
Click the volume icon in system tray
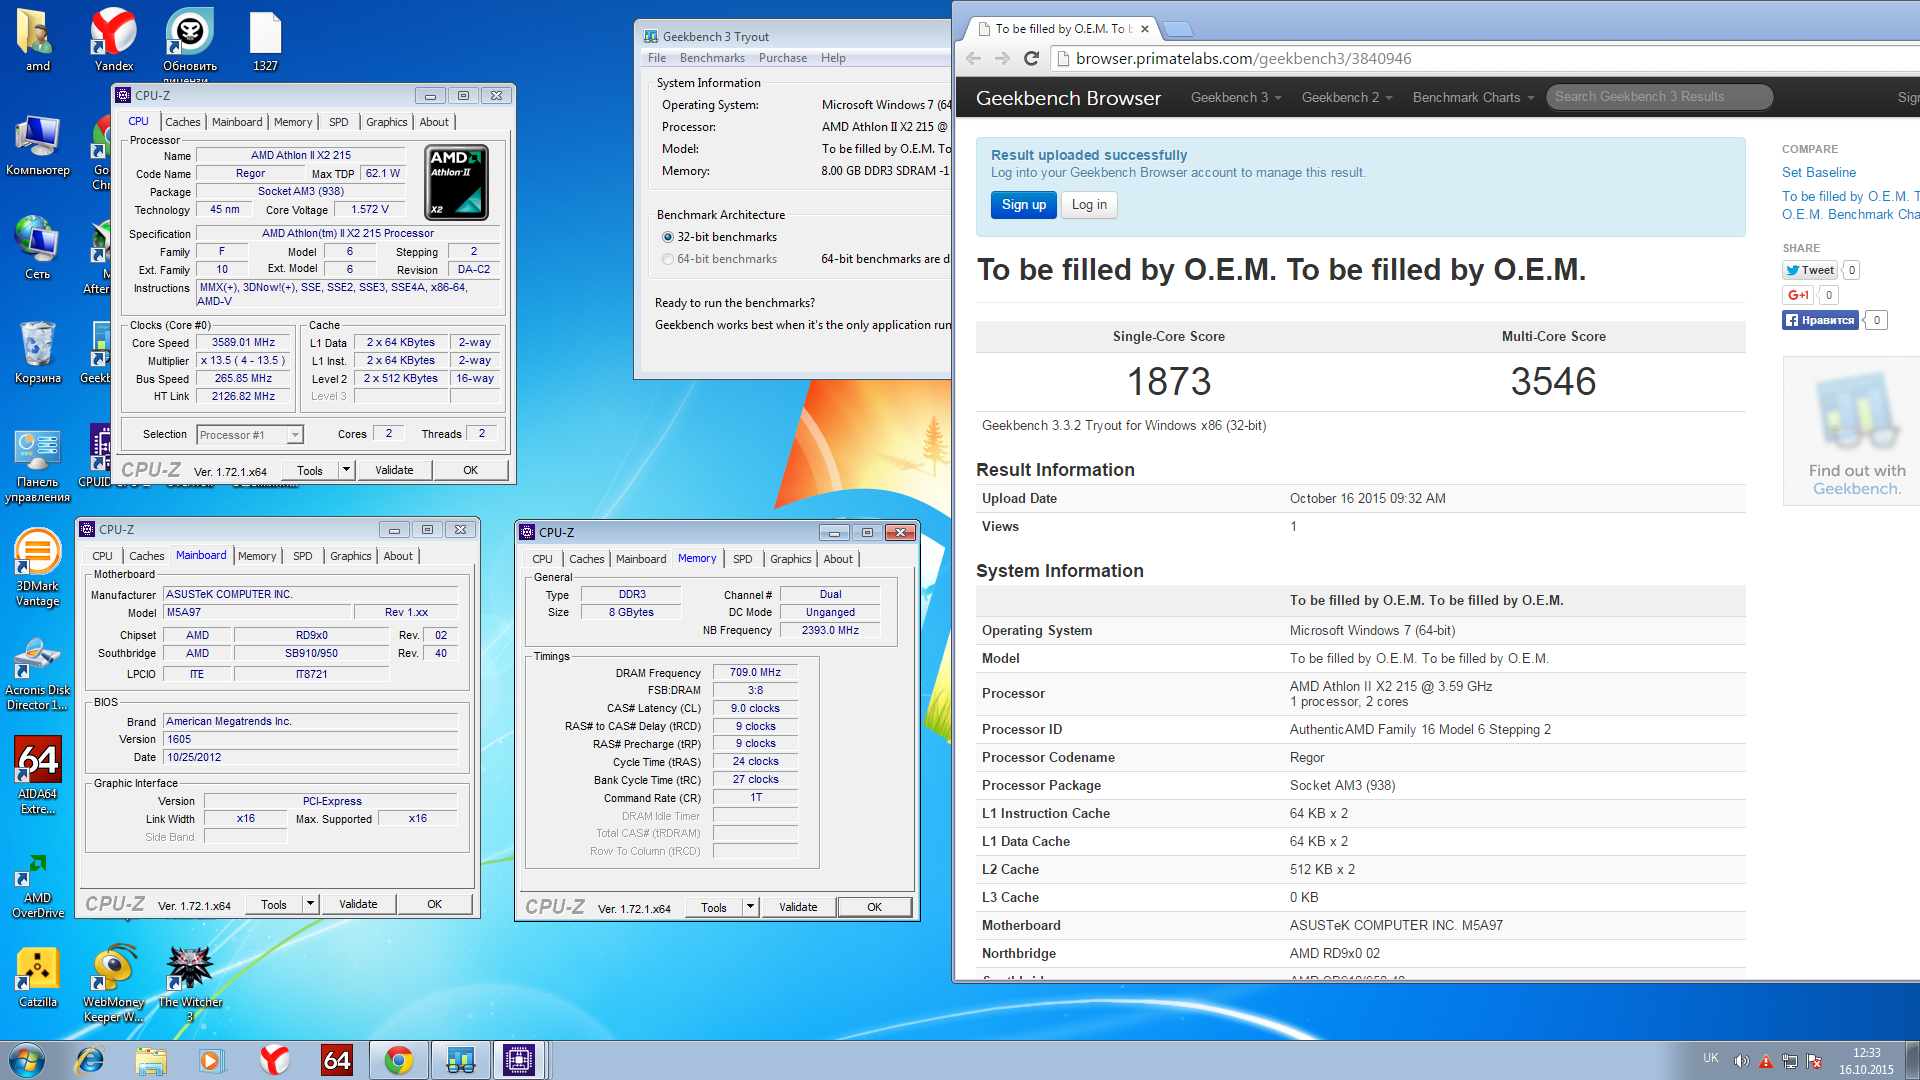click(x=1741, y=1061)
